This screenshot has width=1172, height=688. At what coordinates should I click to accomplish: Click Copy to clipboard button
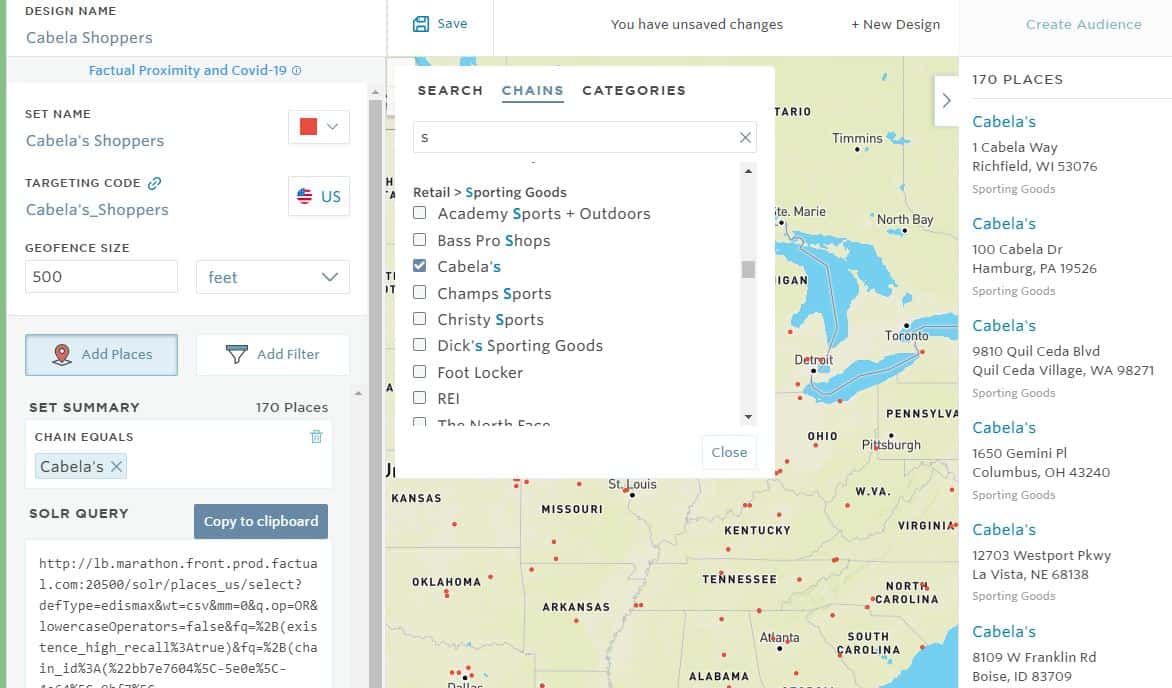pyautogui.click(x=261, y=521)
